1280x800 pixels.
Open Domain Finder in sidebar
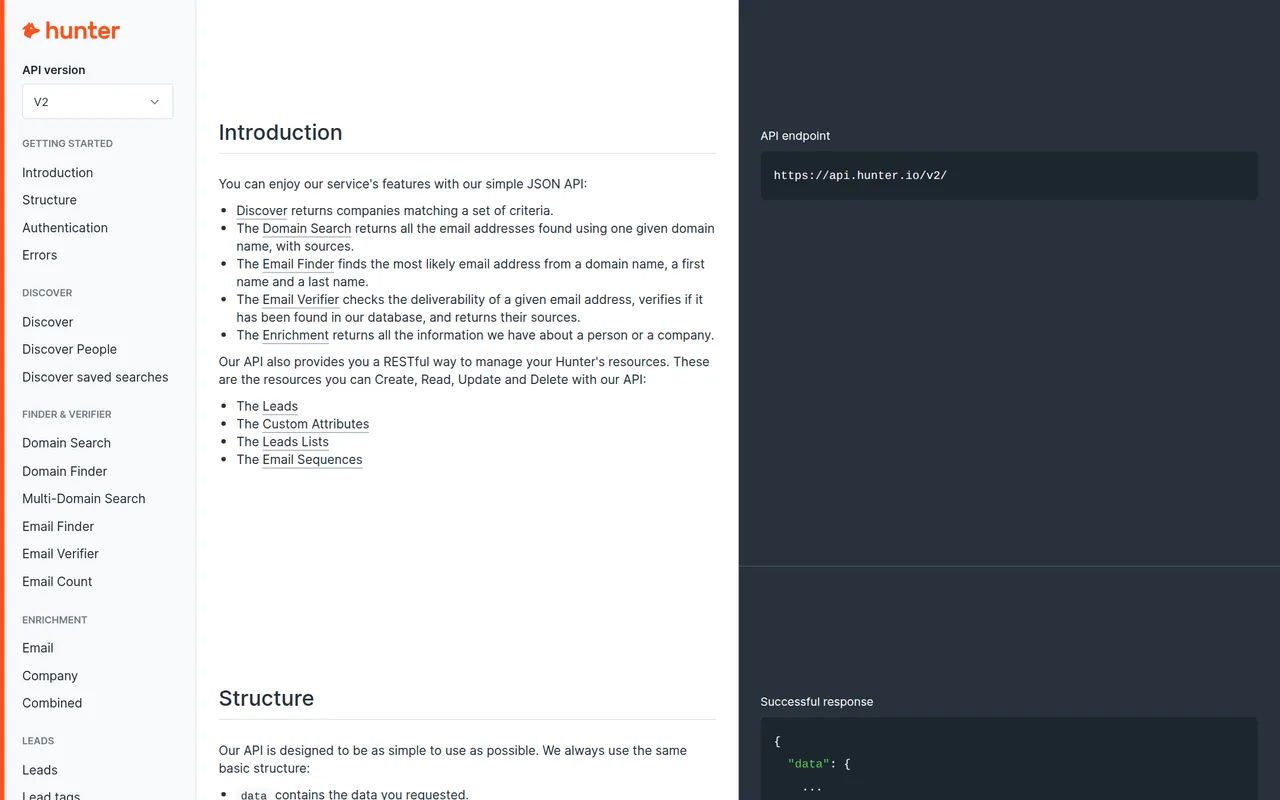click(x=64, y=471)
